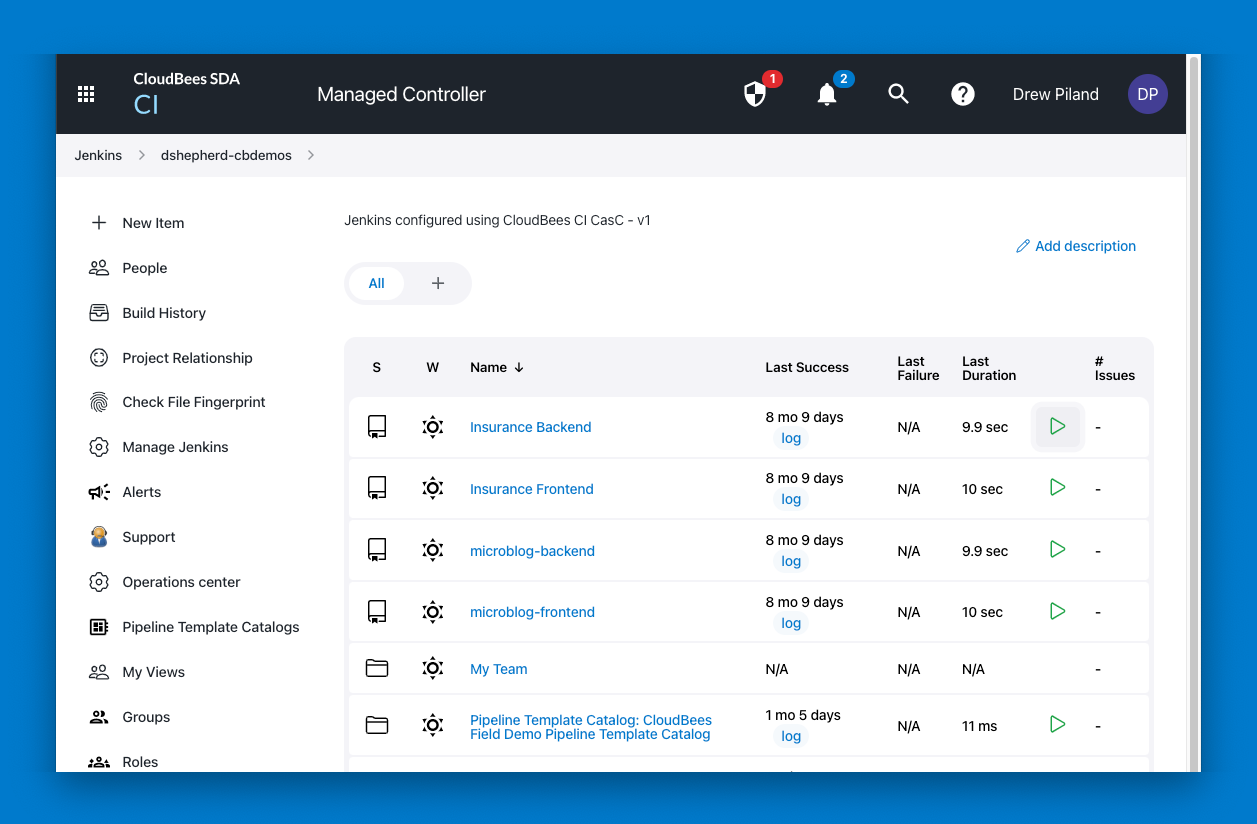Expand the dshepherd-cbdemos breadcrumb chevron
Image resolution: width=1257 pixels, height=824 pixels.
pos(311,155)
